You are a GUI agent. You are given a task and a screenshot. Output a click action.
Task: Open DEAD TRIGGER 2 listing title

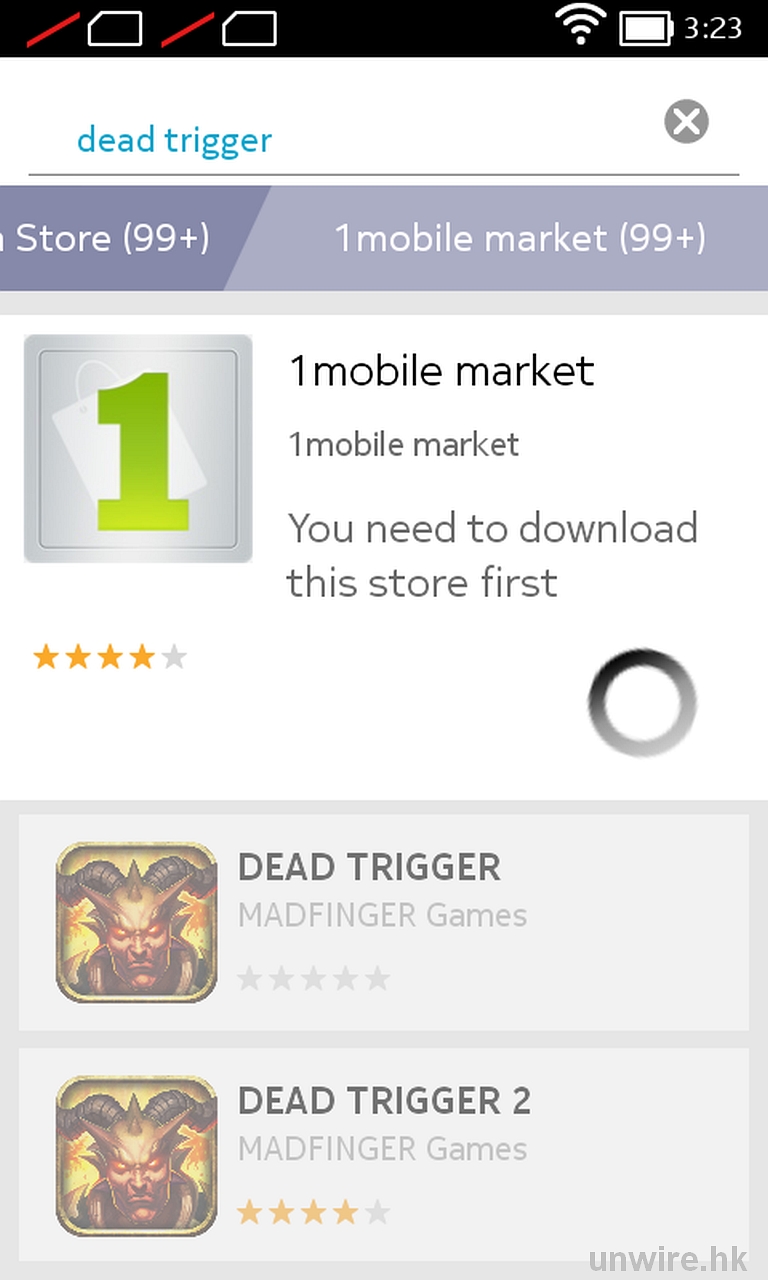(384, 1101)
